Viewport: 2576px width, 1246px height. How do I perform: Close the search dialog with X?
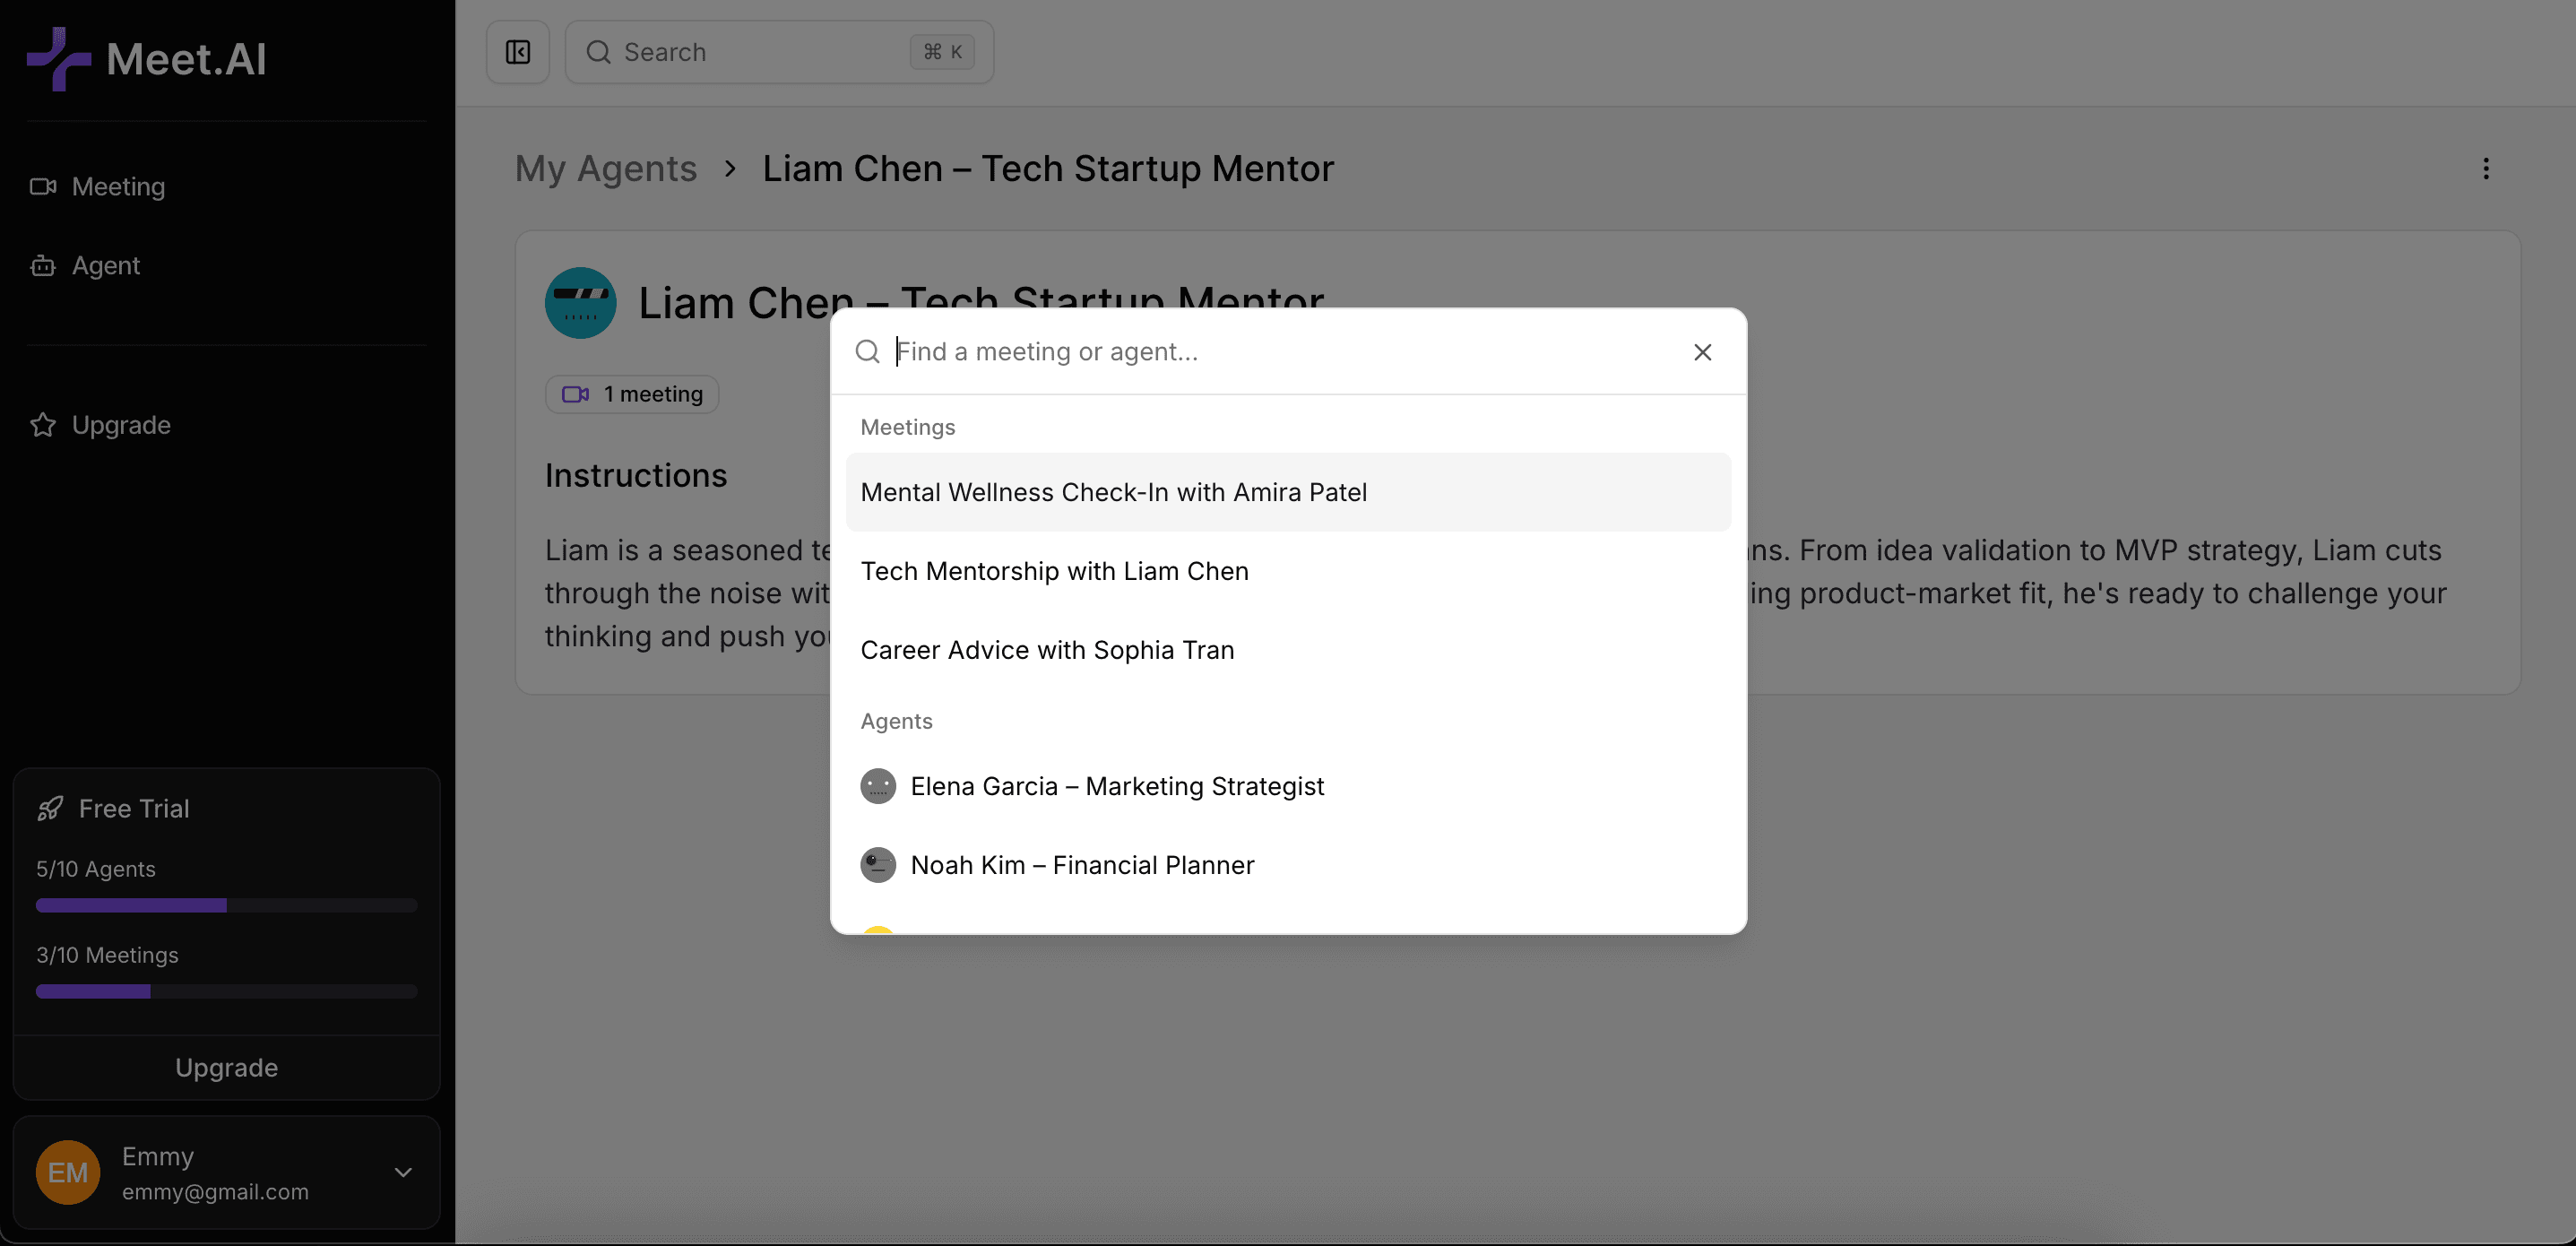click(x=1702, y=352)
